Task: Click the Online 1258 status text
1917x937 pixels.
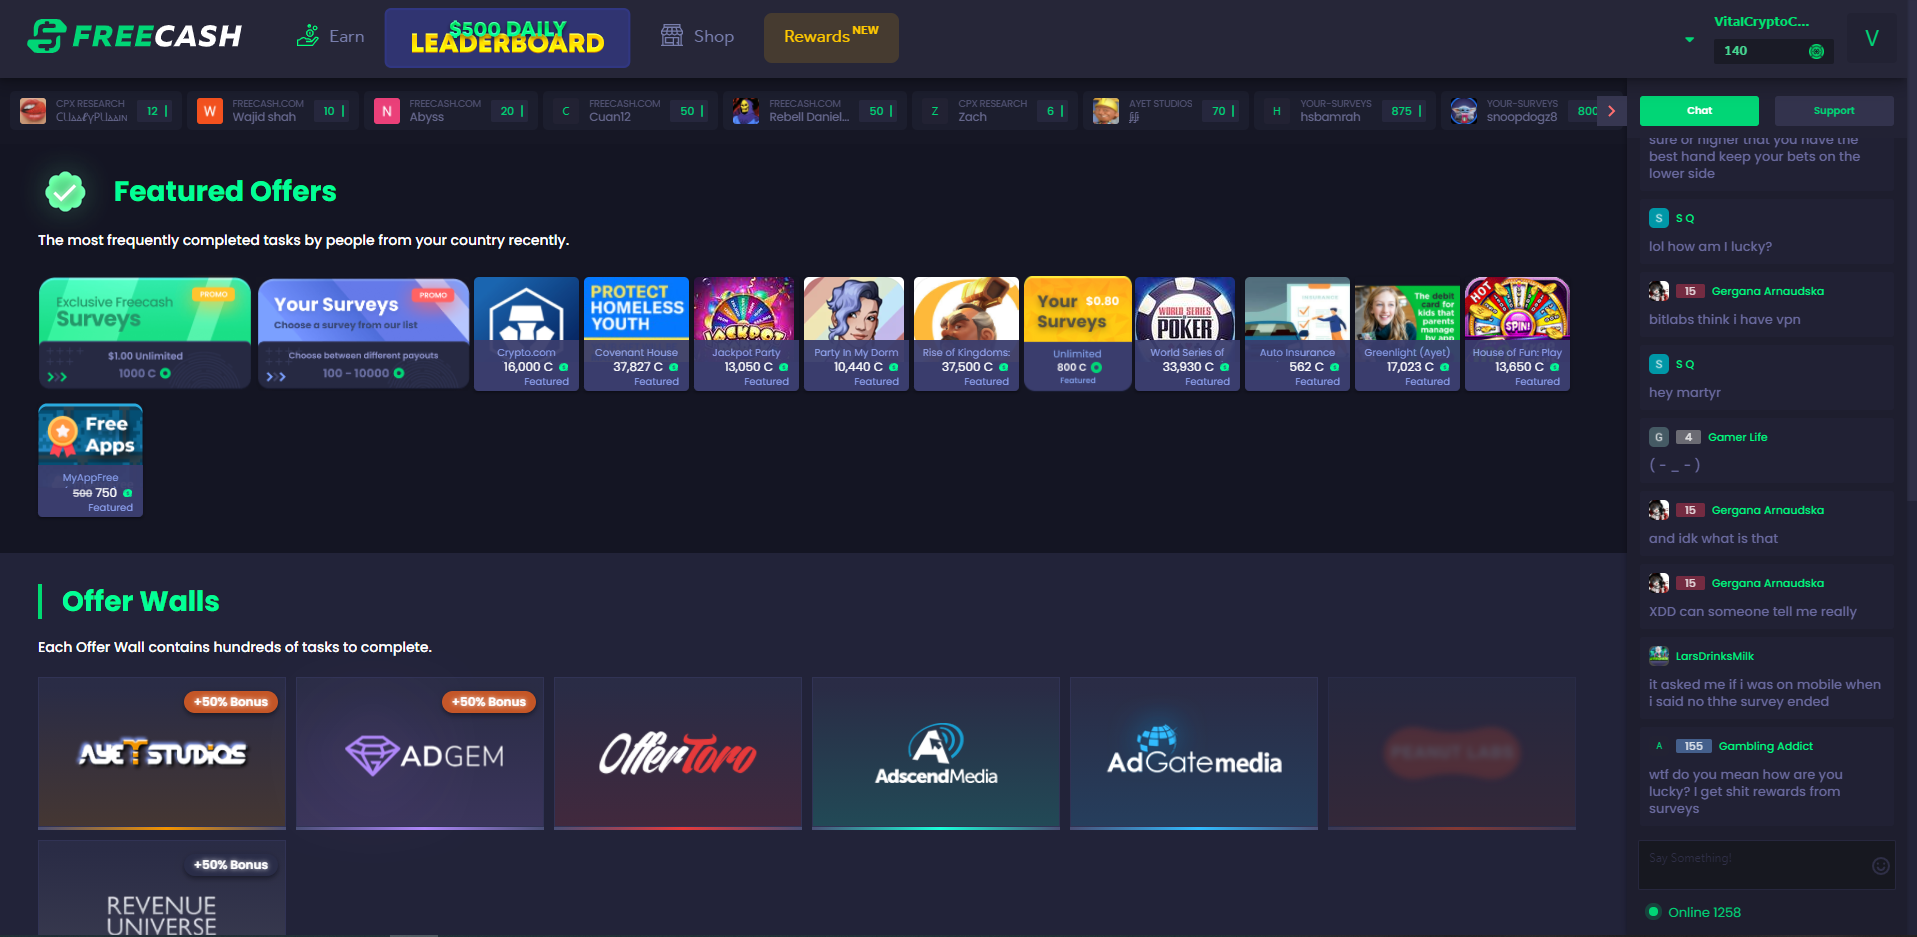Action: [x=1704, y=912]
